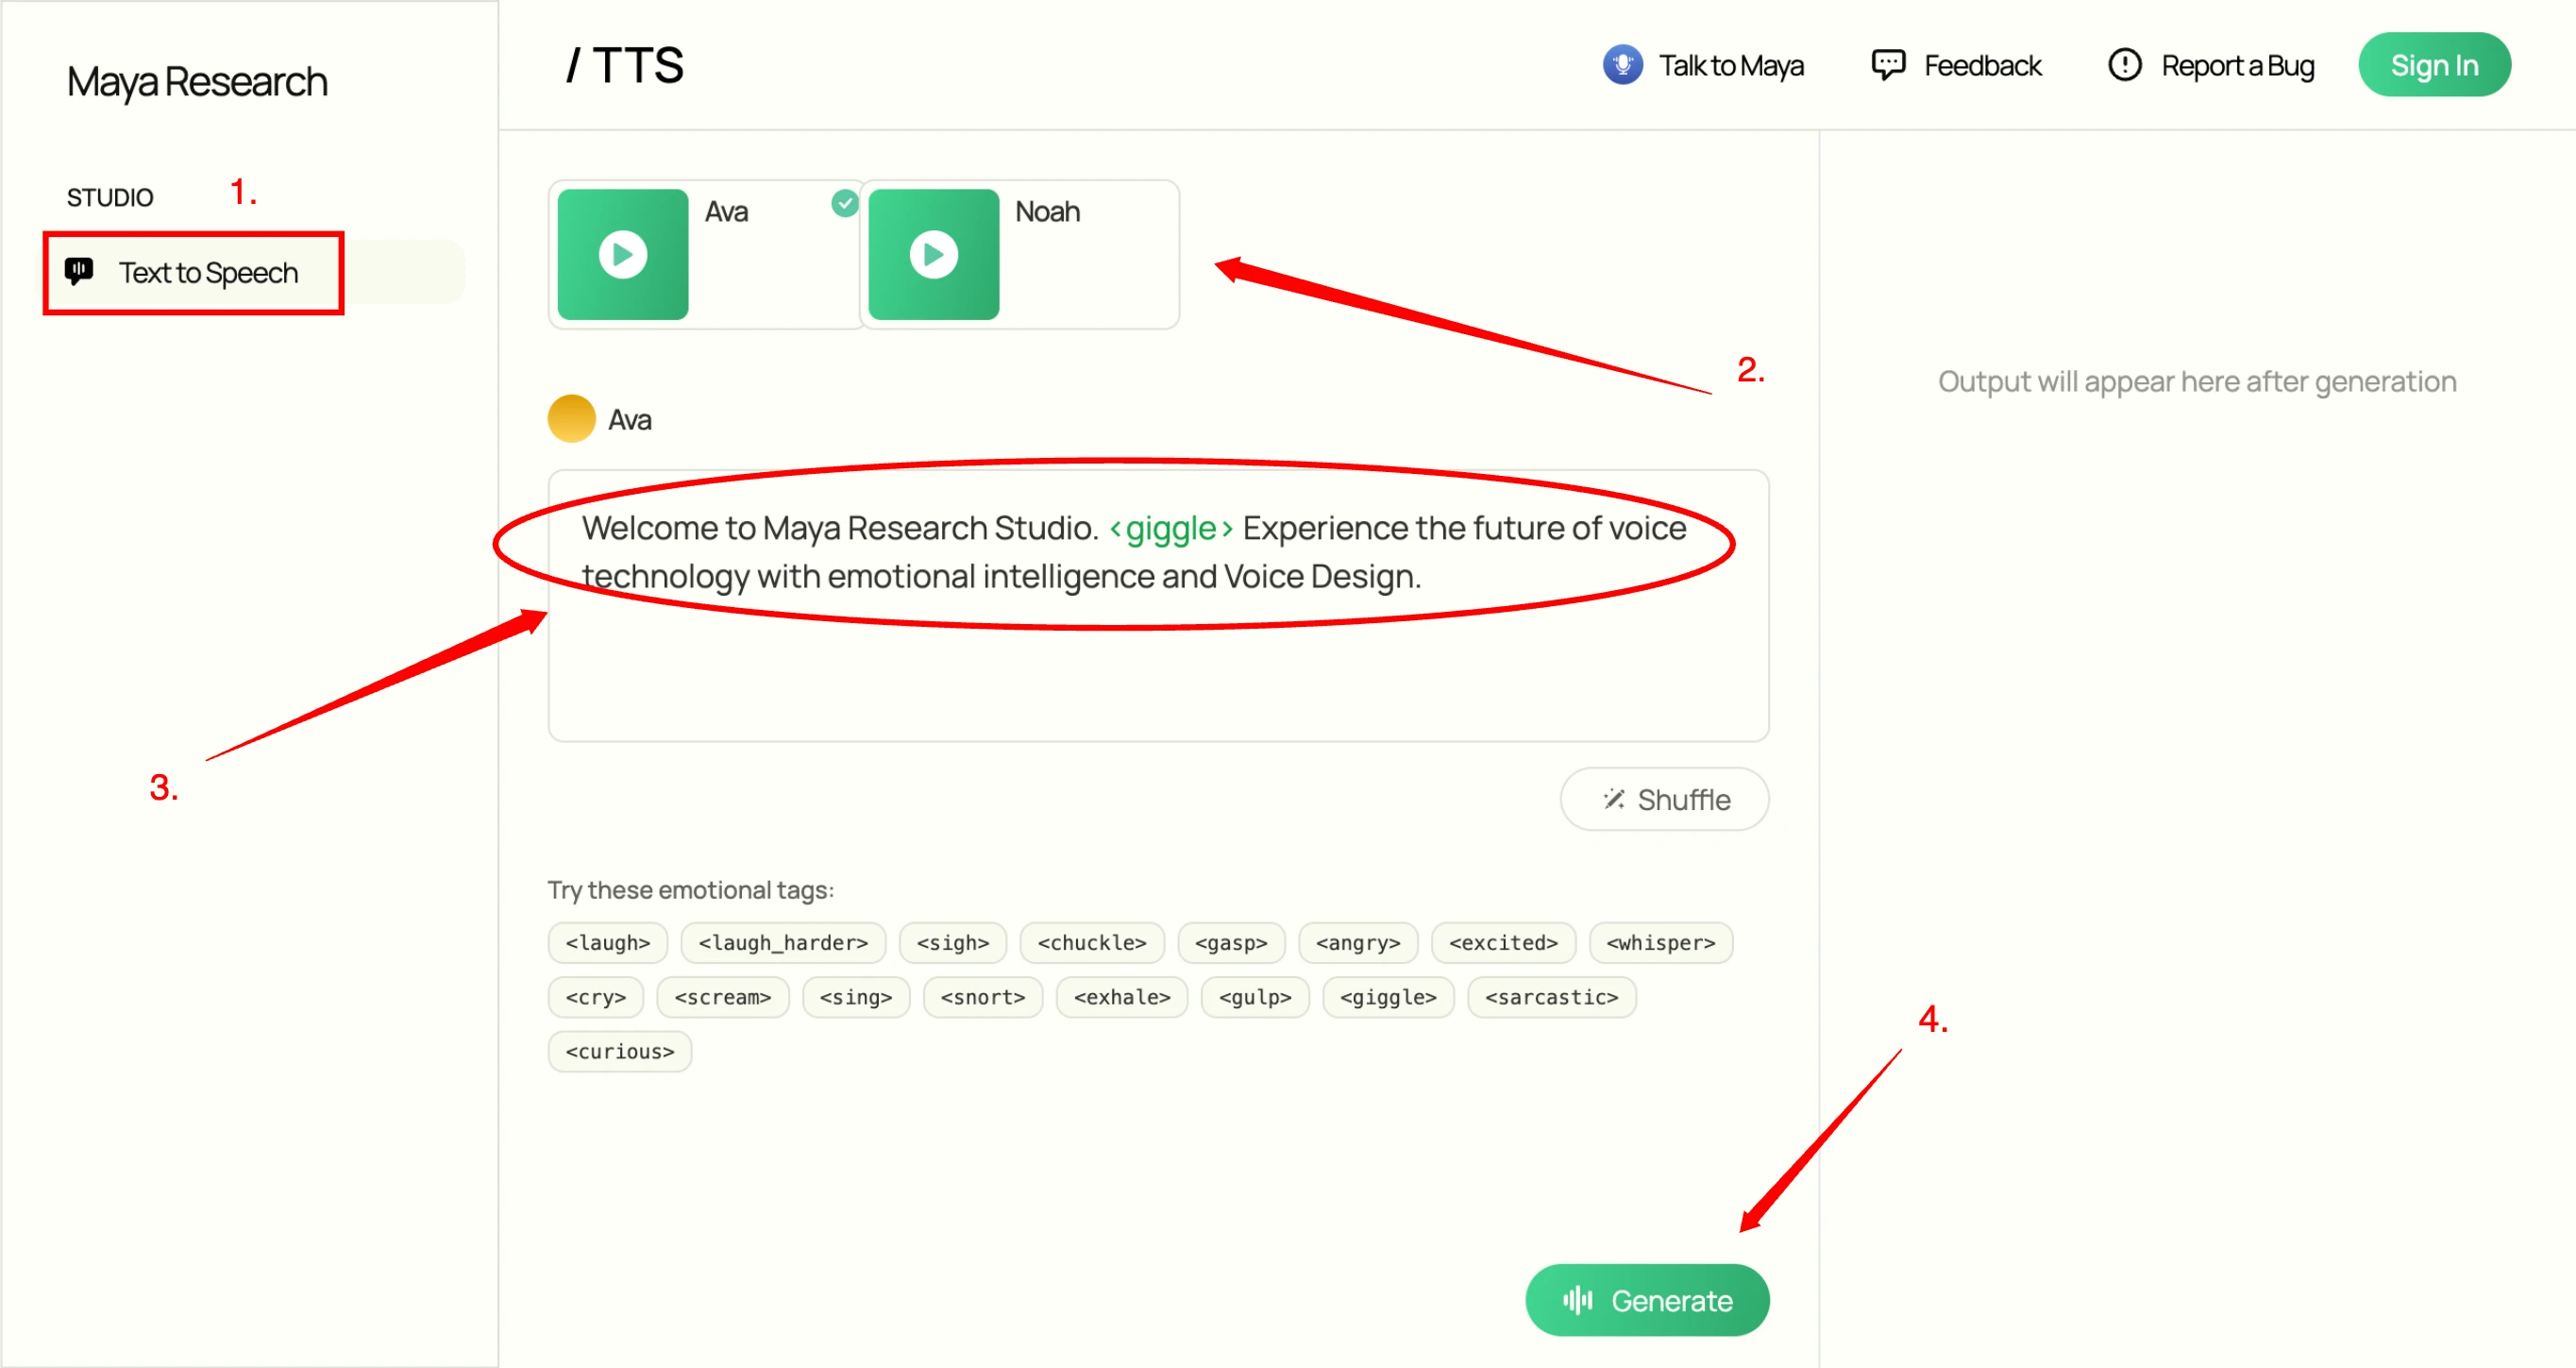Click the Shuffle wand icon

tap(1613, 799)
